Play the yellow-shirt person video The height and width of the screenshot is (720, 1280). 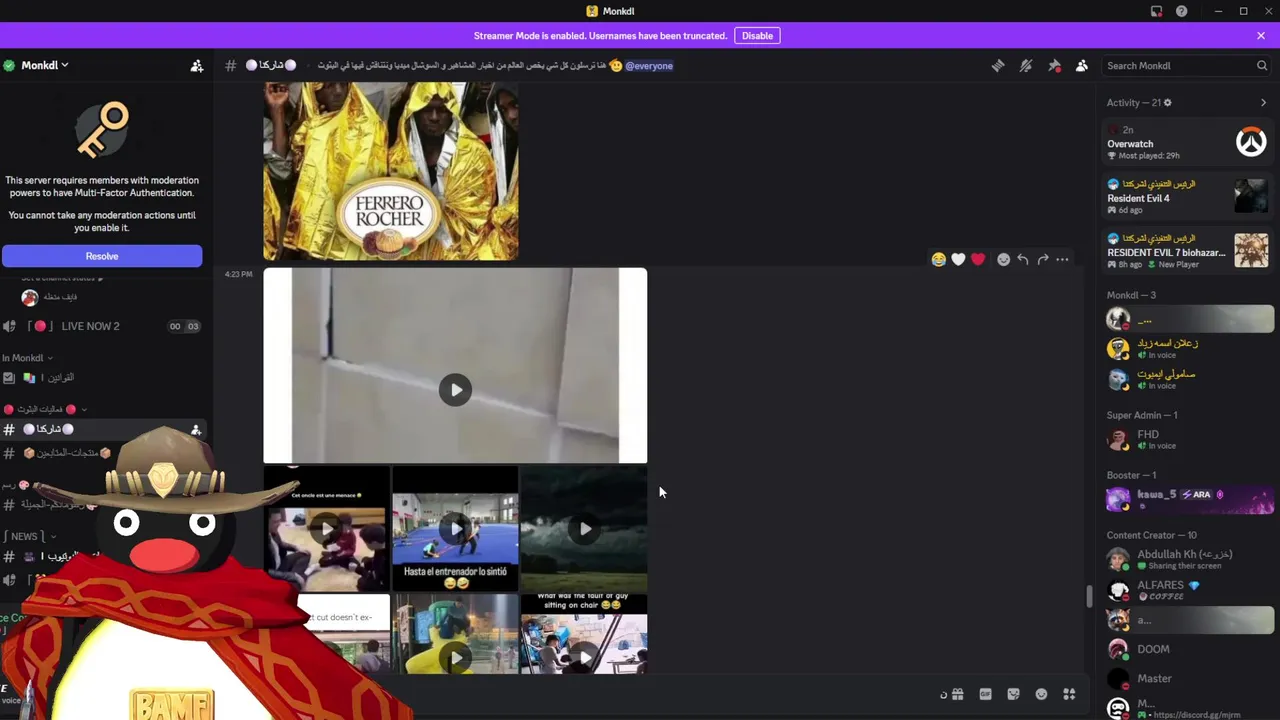pos(455,657)
